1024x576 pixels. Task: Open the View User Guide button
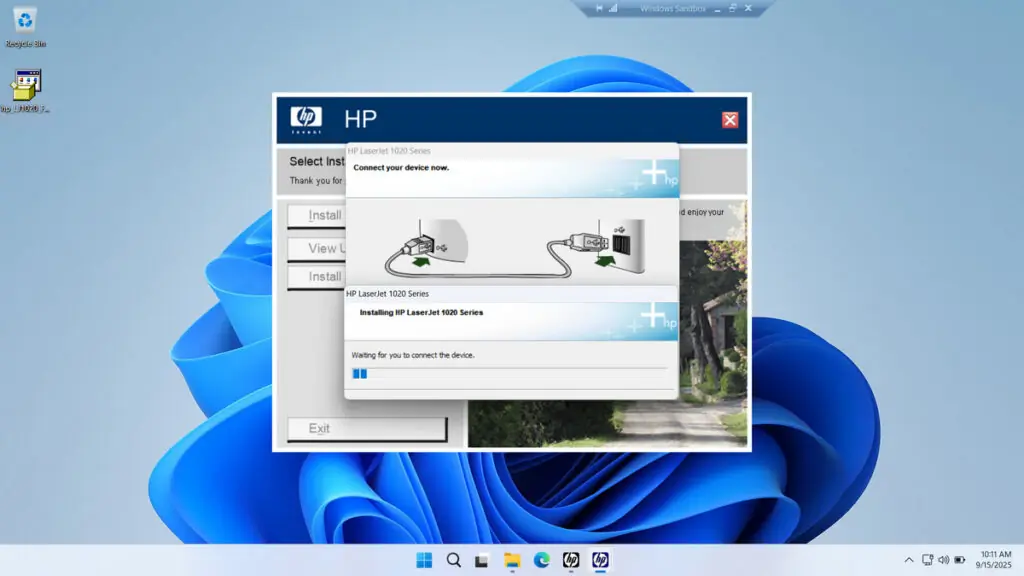click(317, 248)
